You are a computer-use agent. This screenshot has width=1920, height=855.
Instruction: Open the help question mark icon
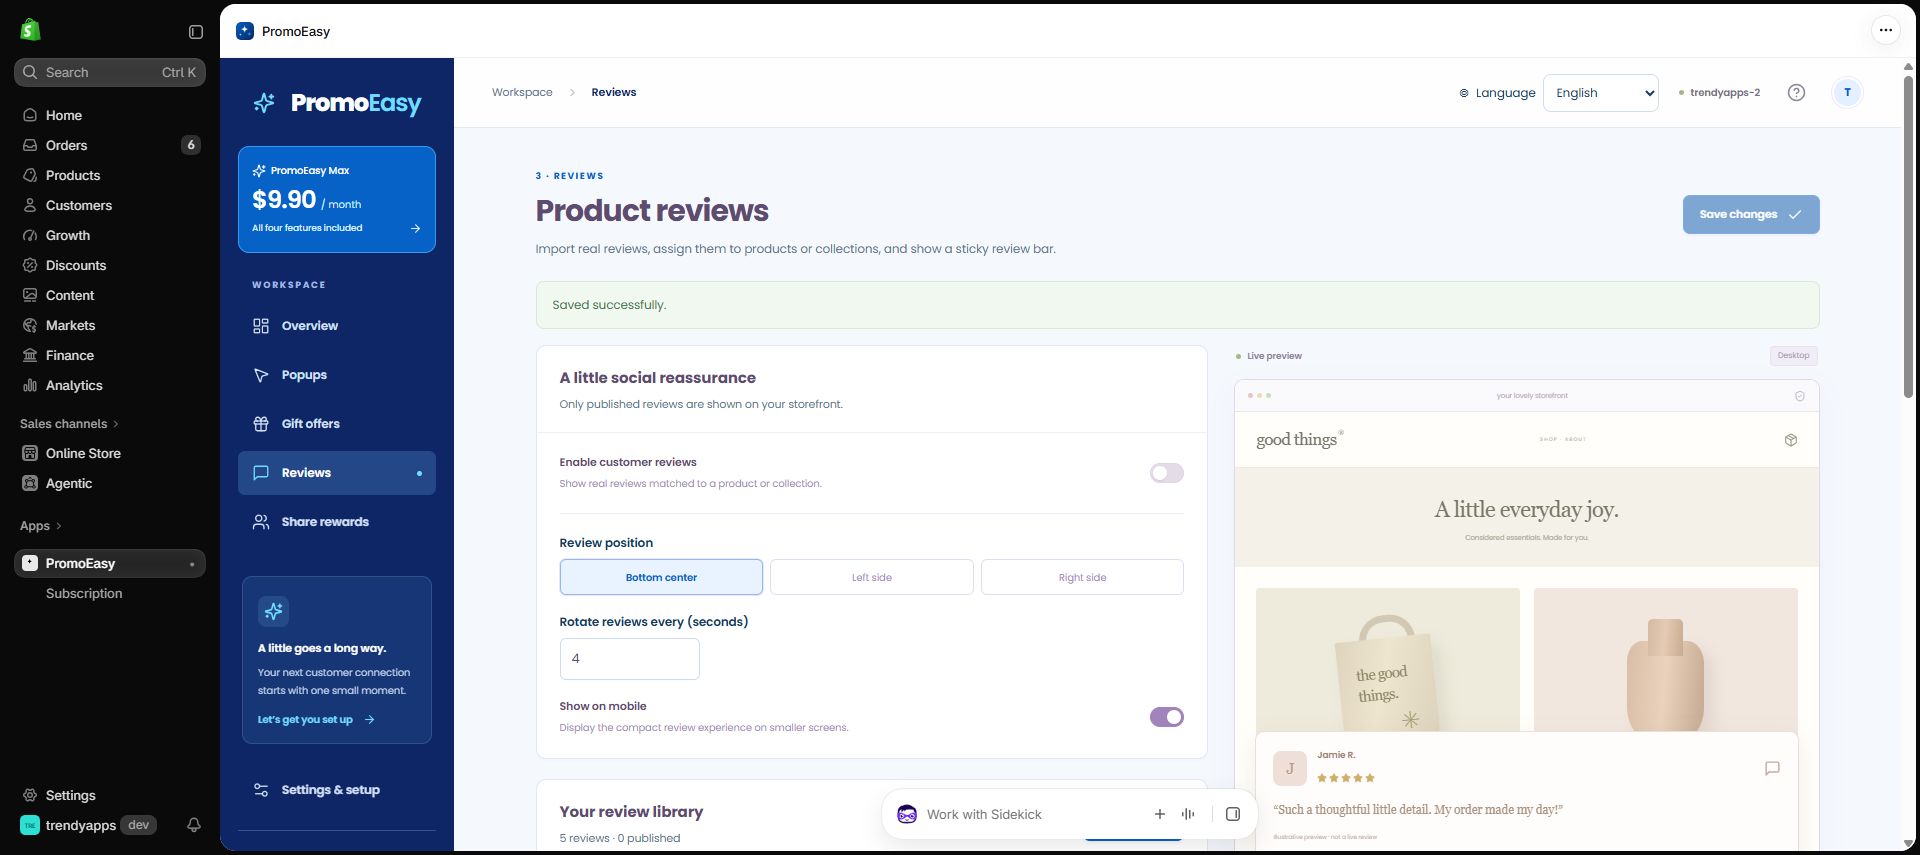(x=1796, y=93)
